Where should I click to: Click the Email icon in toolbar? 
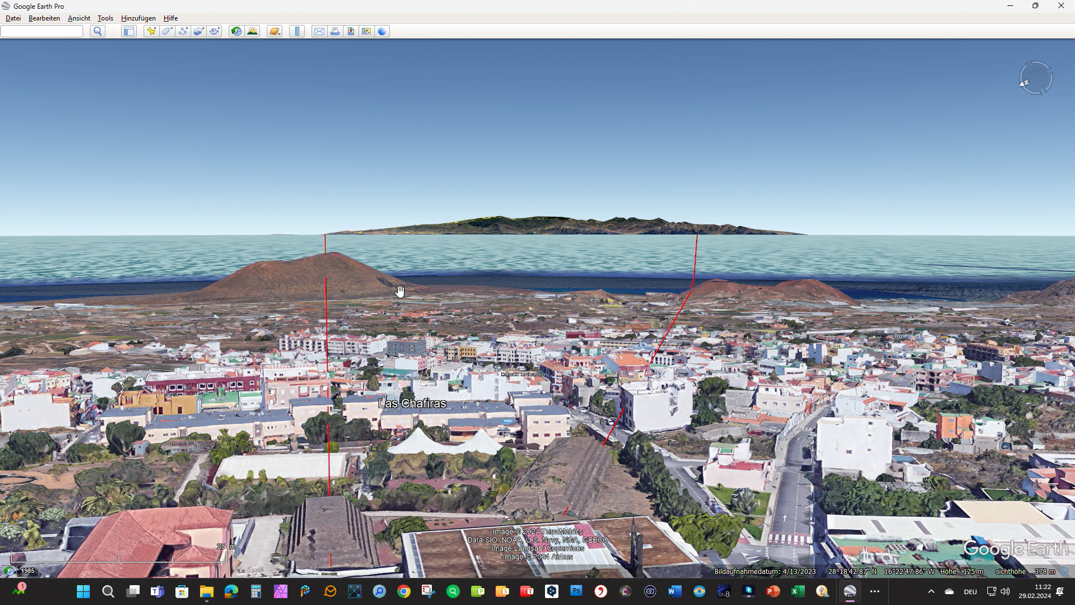[319, 32]
